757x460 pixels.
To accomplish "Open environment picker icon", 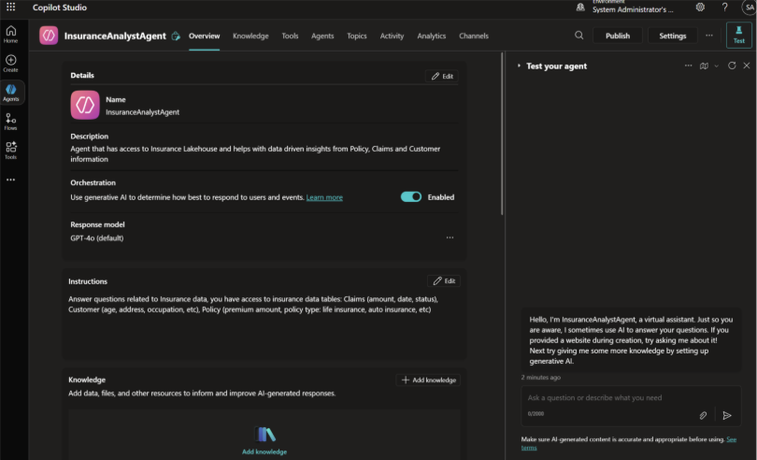I will click(580, 7).
